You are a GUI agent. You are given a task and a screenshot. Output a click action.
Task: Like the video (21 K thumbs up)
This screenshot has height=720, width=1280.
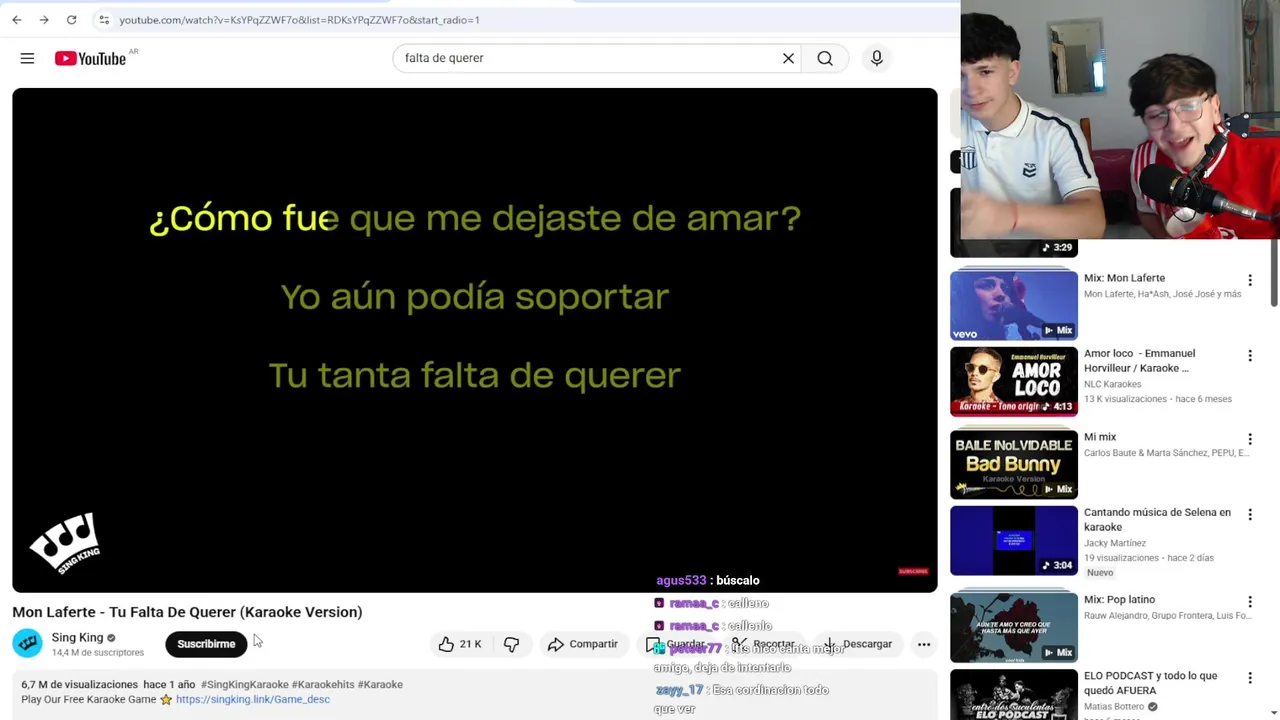click(460, 644)
